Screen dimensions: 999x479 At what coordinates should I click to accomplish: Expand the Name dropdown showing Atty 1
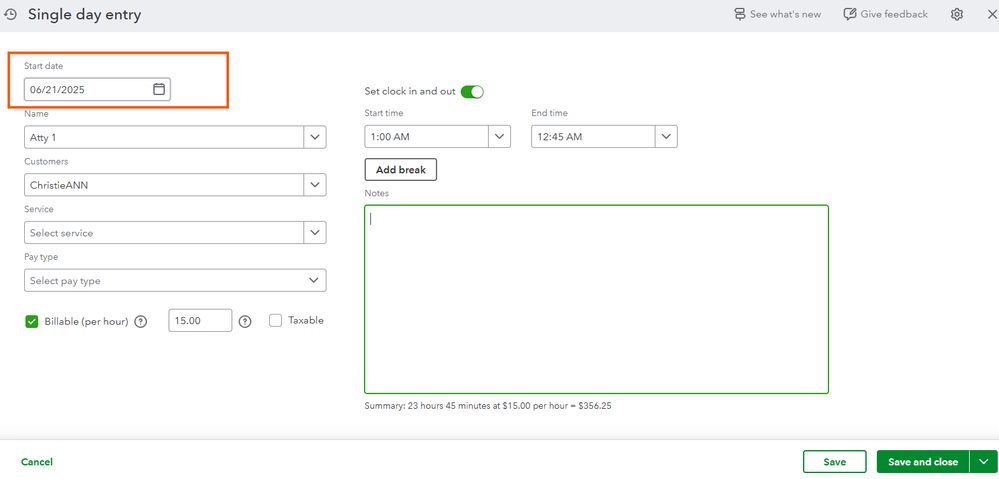click(315, 137)
